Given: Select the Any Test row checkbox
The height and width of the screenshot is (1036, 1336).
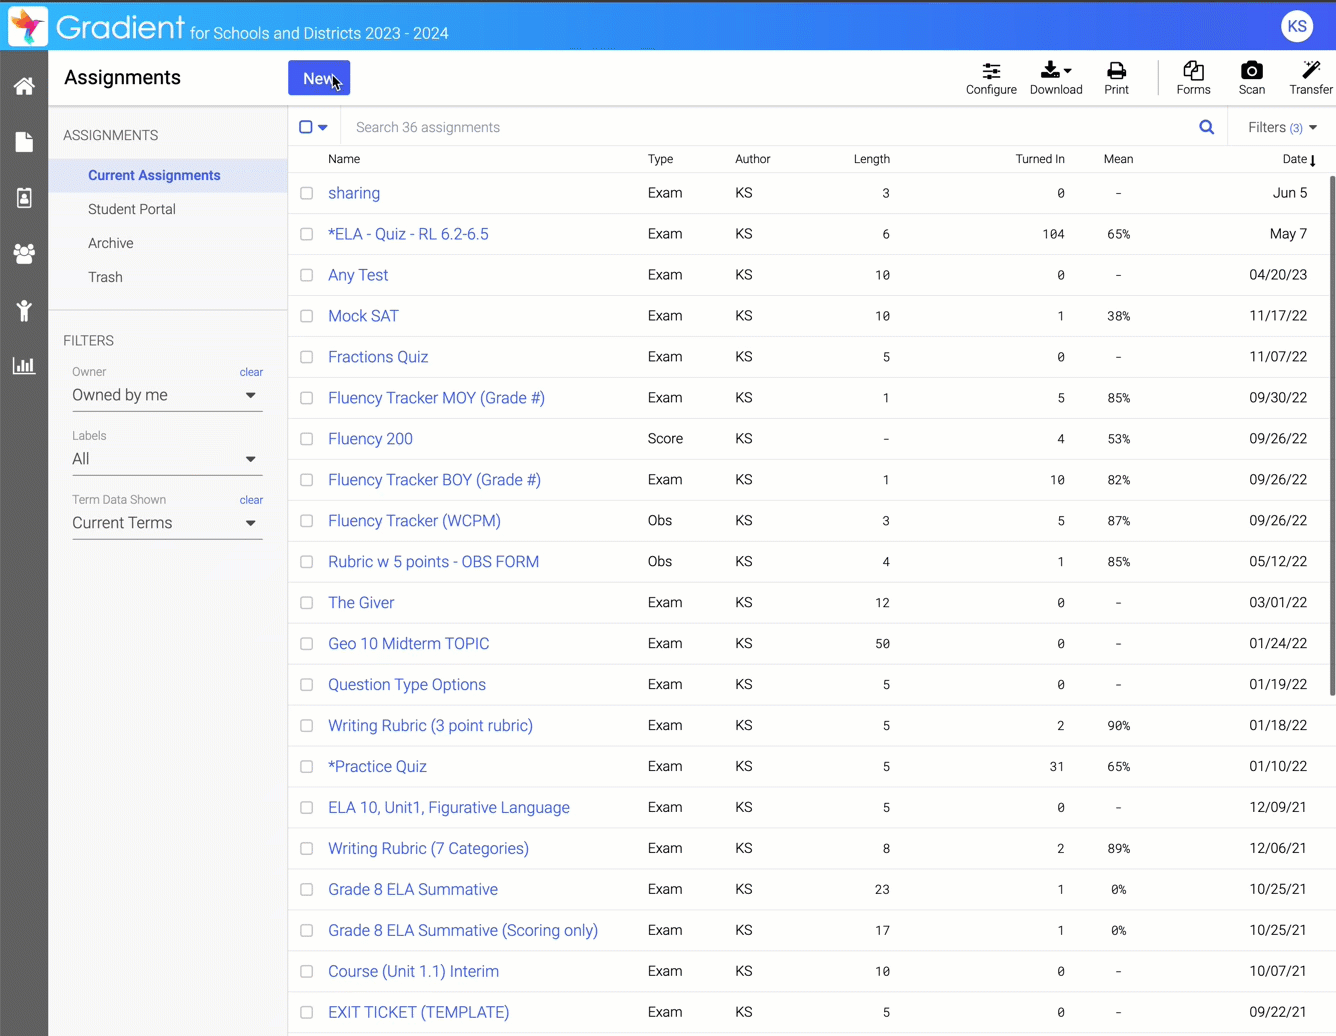Looking at the screenshot, I should pyautogui.click(x=307, y=275).
